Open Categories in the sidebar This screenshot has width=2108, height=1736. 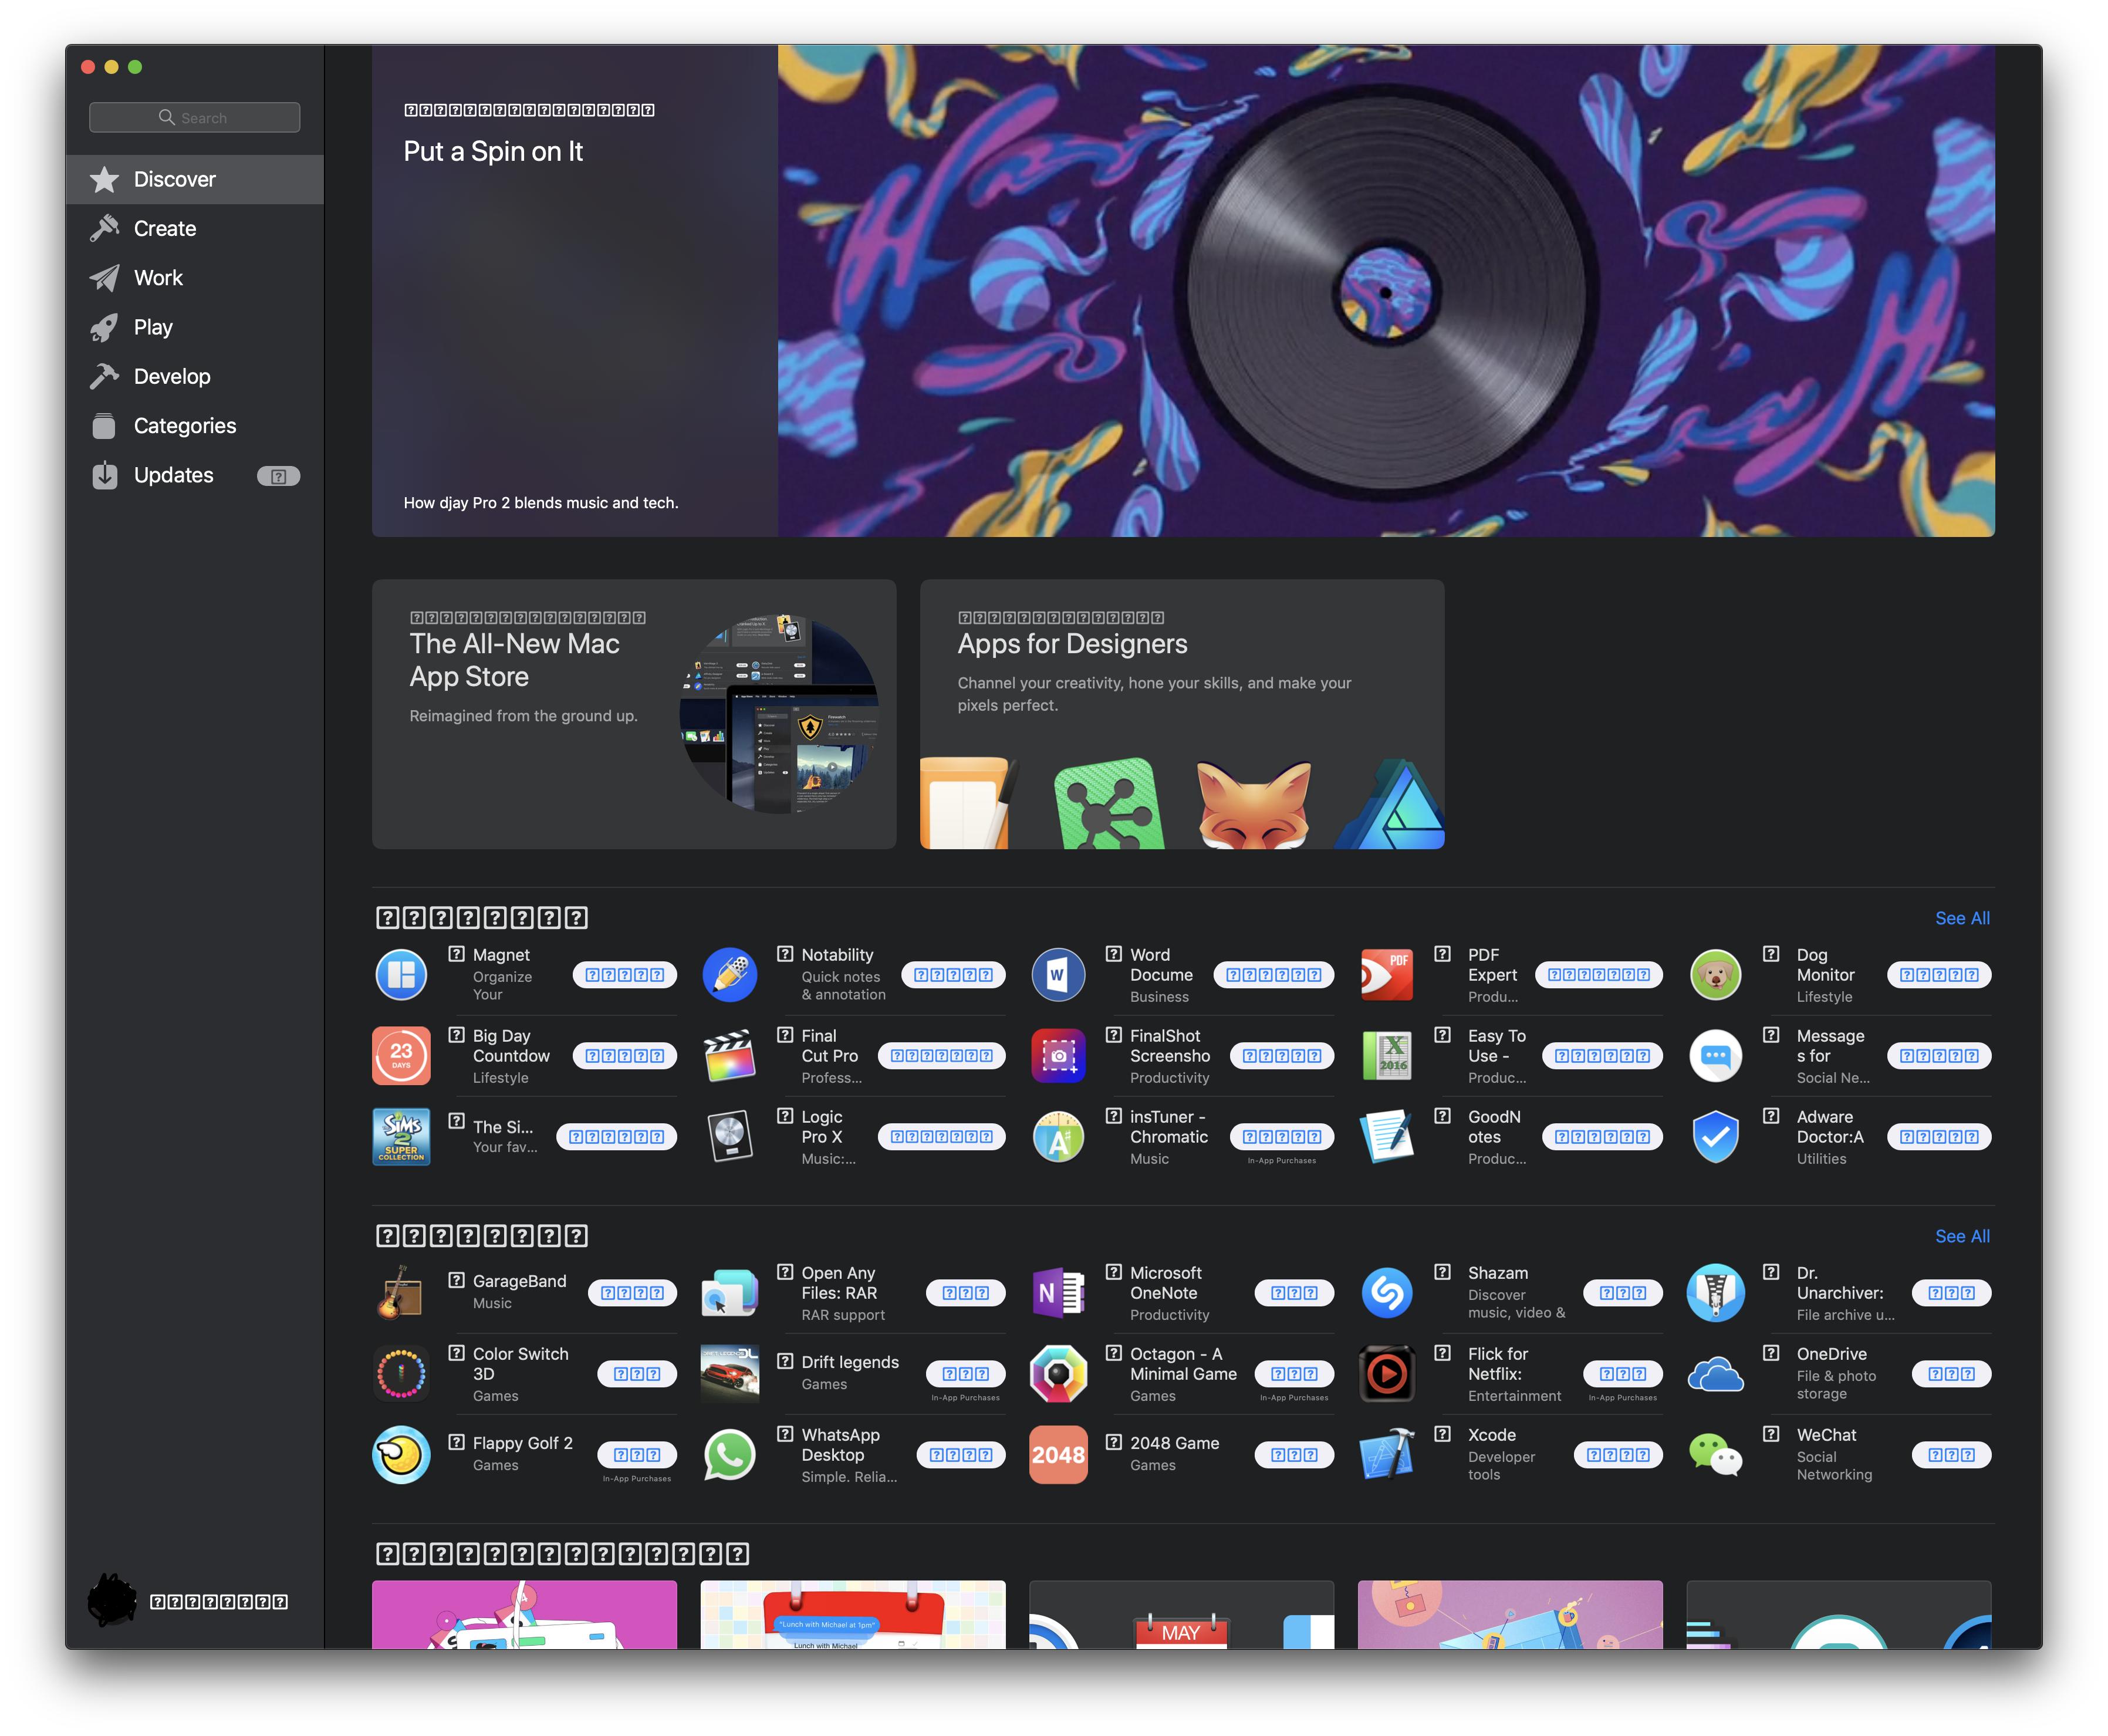[x=195, y=426]
